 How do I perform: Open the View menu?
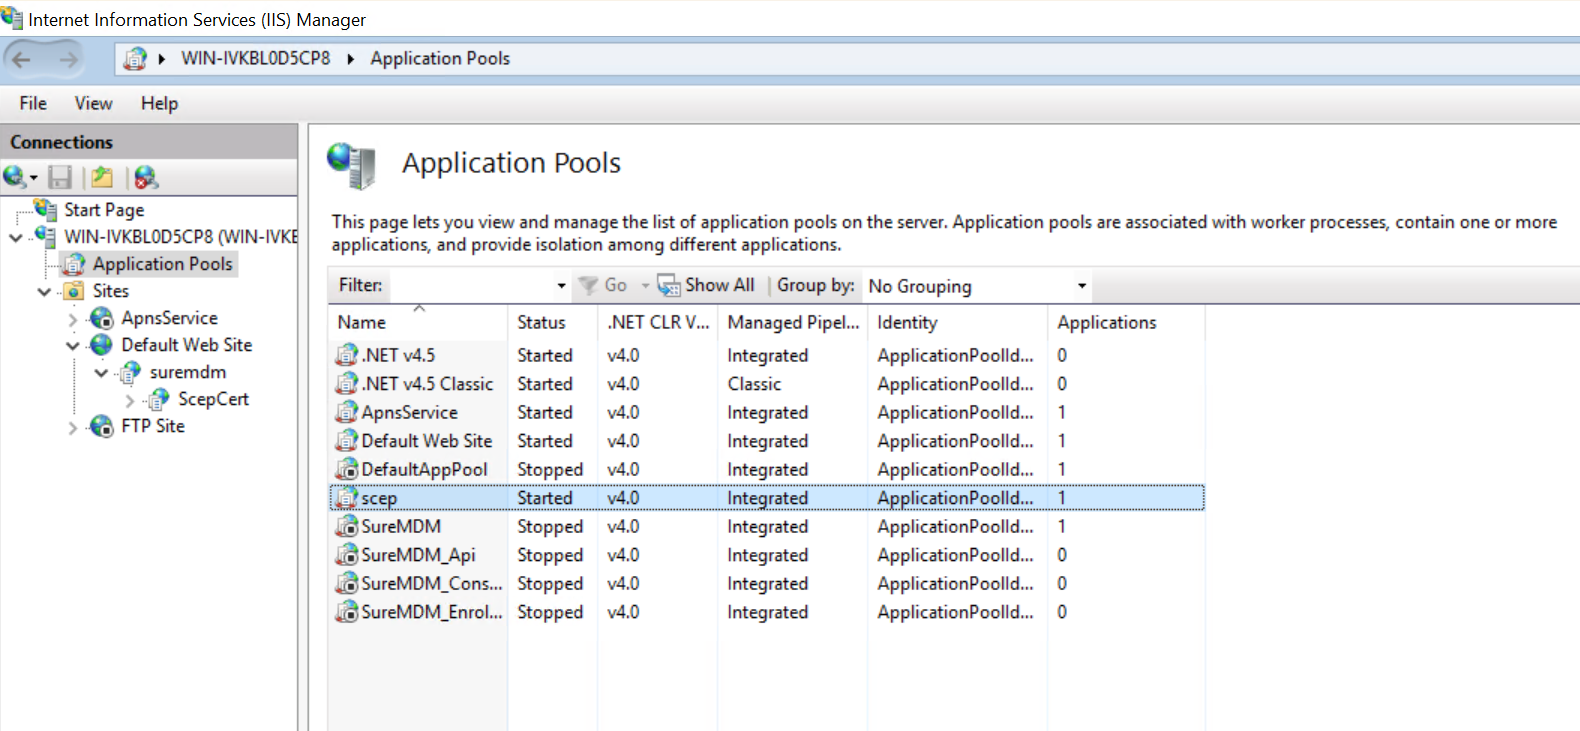[93, 103]
